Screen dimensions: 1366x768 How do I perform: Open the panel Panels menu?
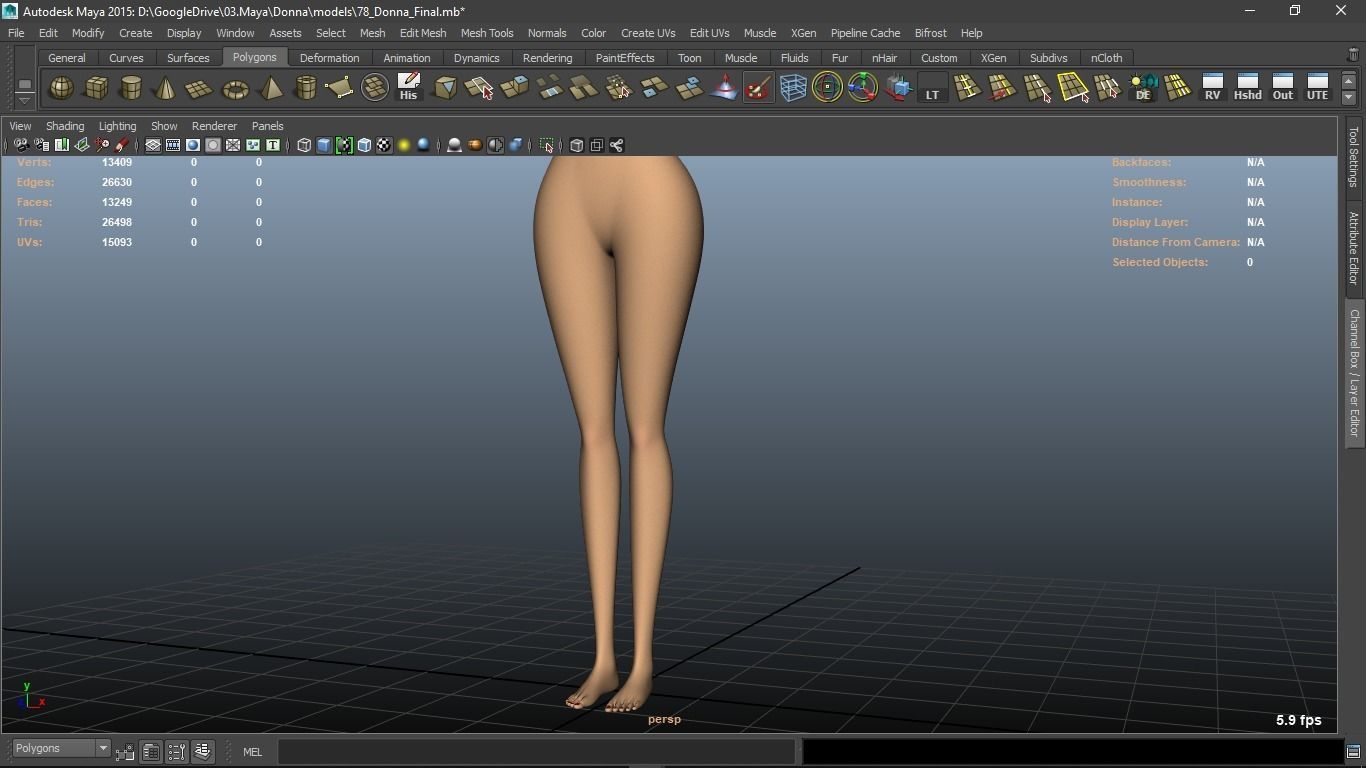267,126
